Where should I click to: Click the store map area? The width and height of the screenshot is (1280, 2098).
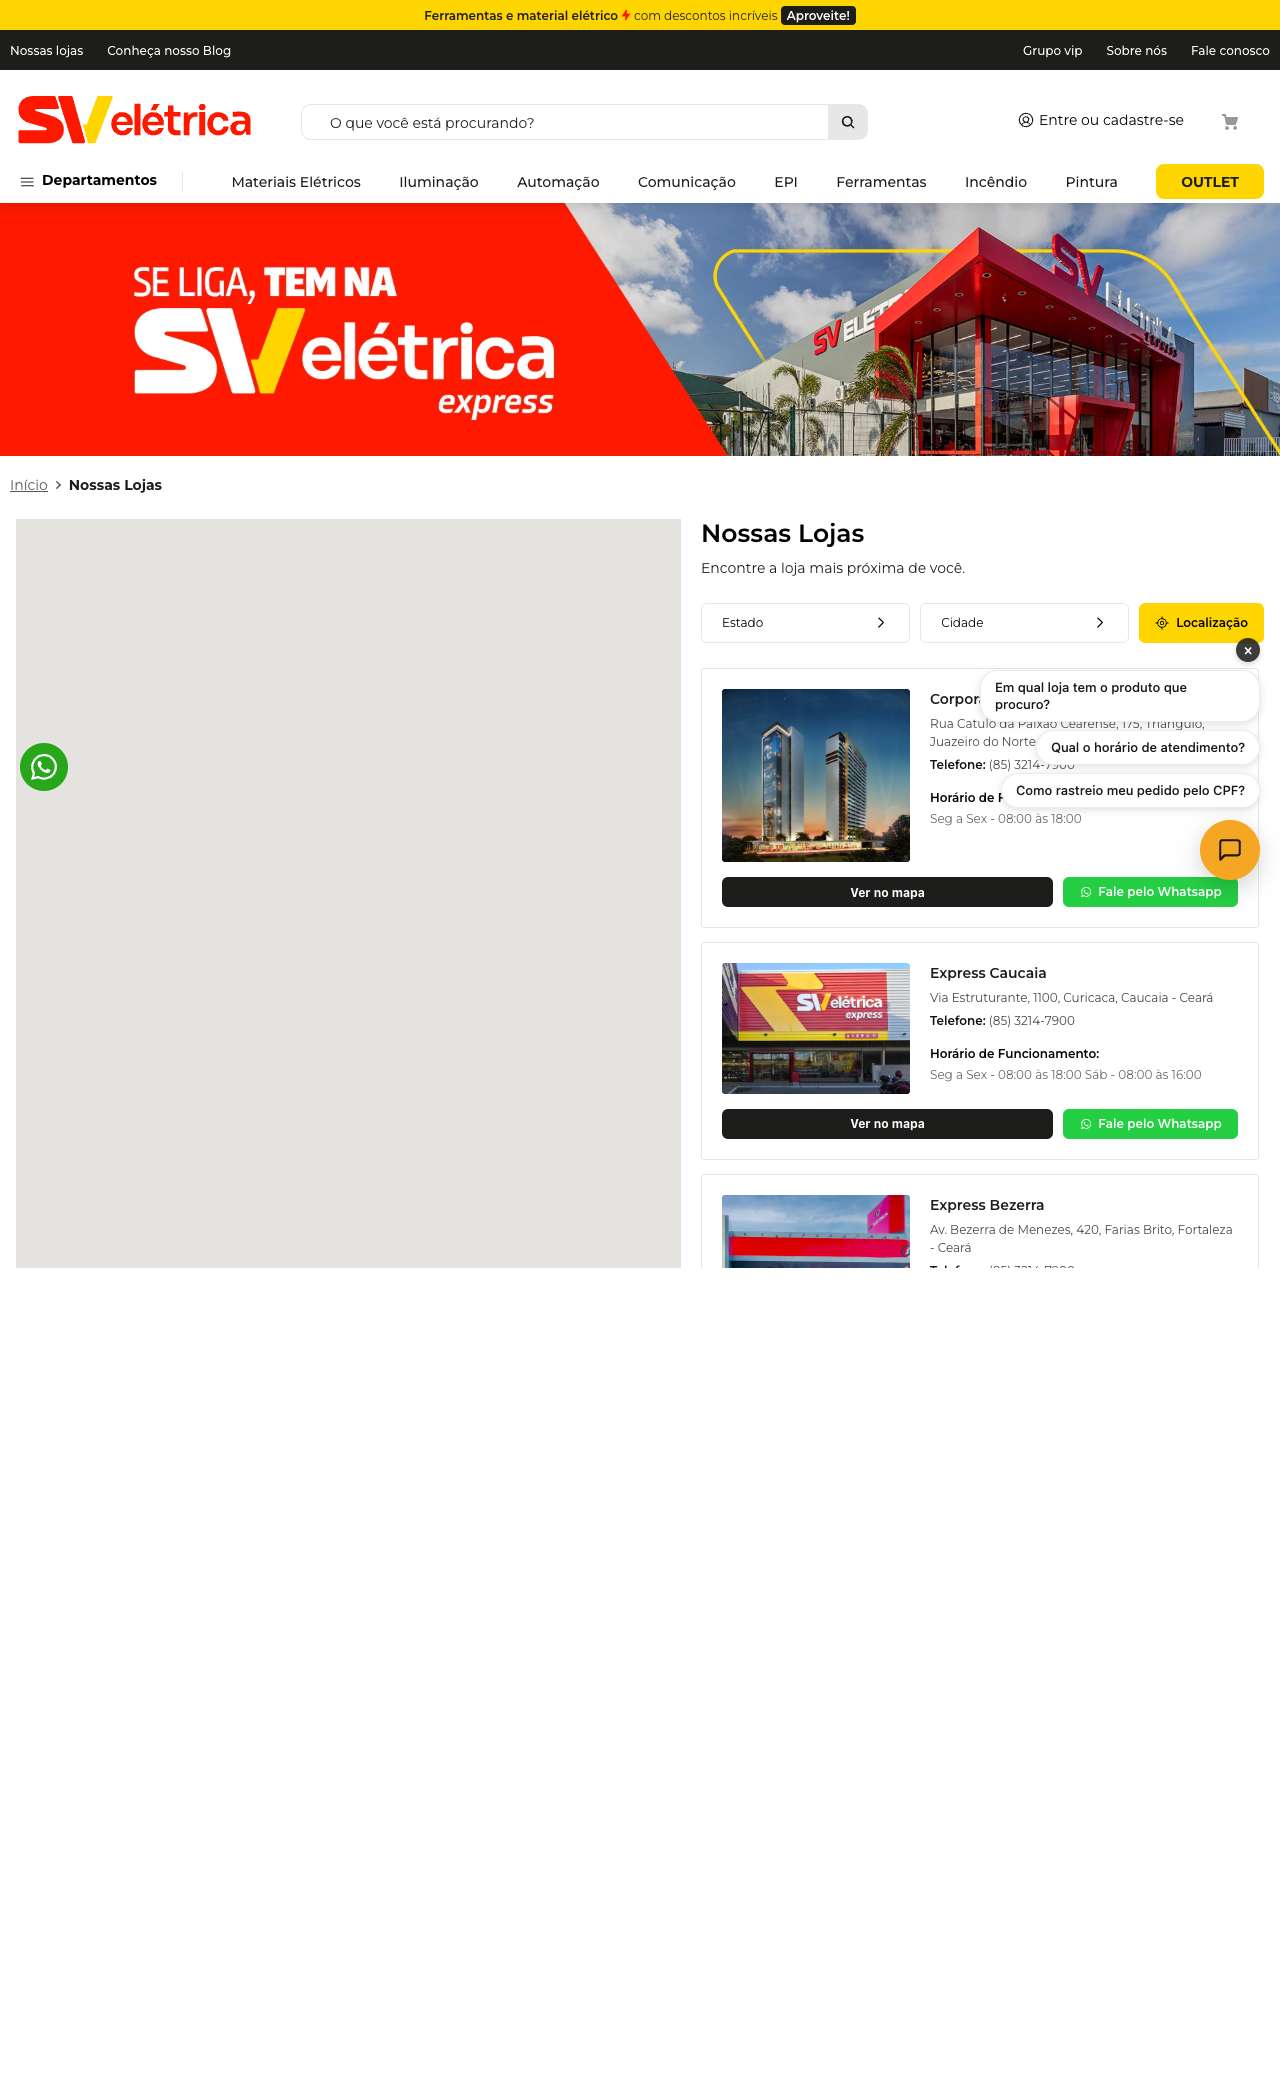pyautogui.click(x=348, y=893)
